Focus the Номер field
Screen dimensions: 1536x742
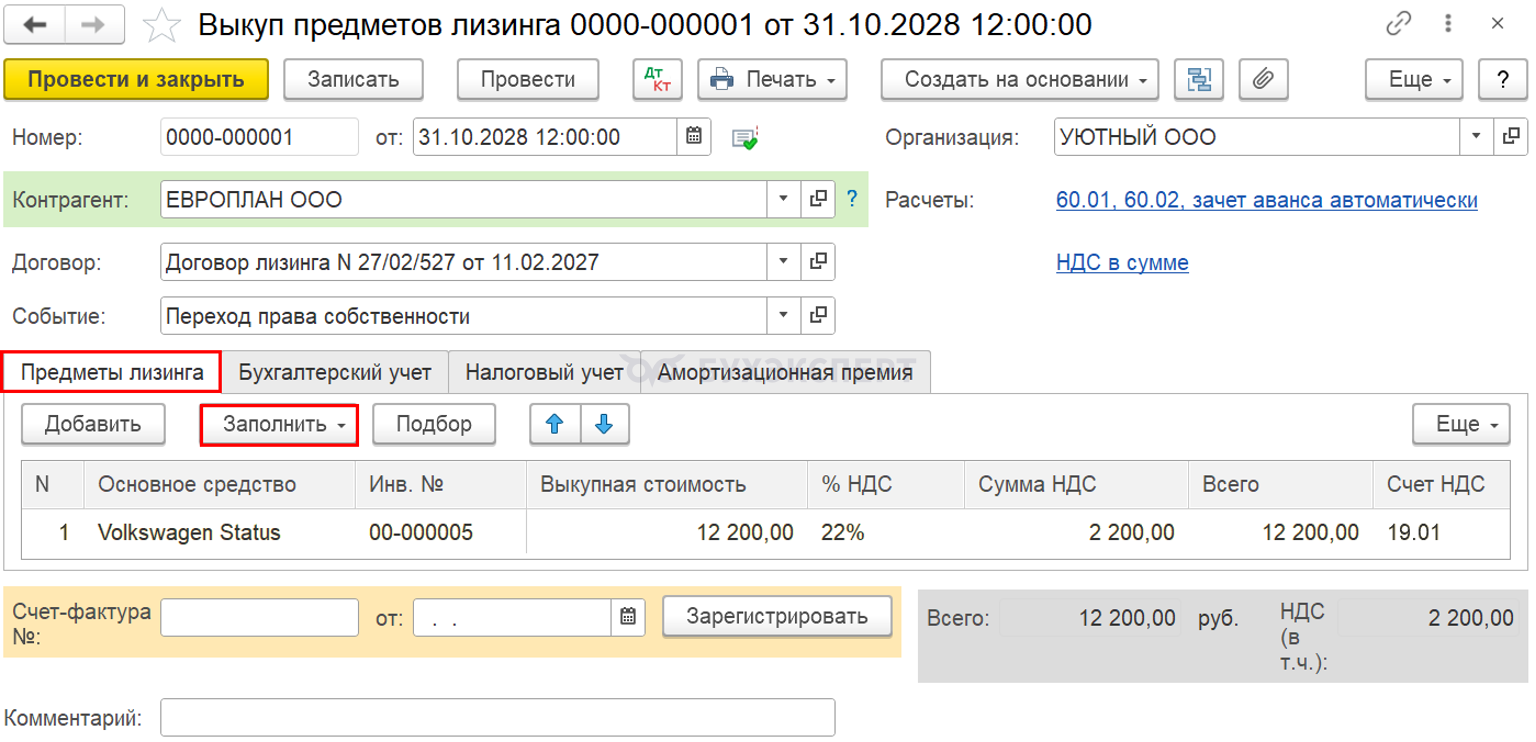tap(259, 137)
